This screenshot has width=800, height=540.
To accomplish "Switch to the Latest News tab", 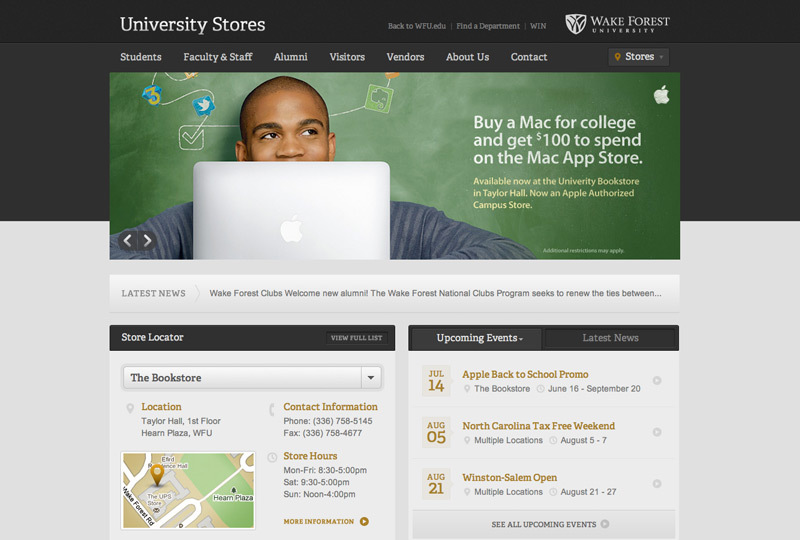I will pos(610,338).
